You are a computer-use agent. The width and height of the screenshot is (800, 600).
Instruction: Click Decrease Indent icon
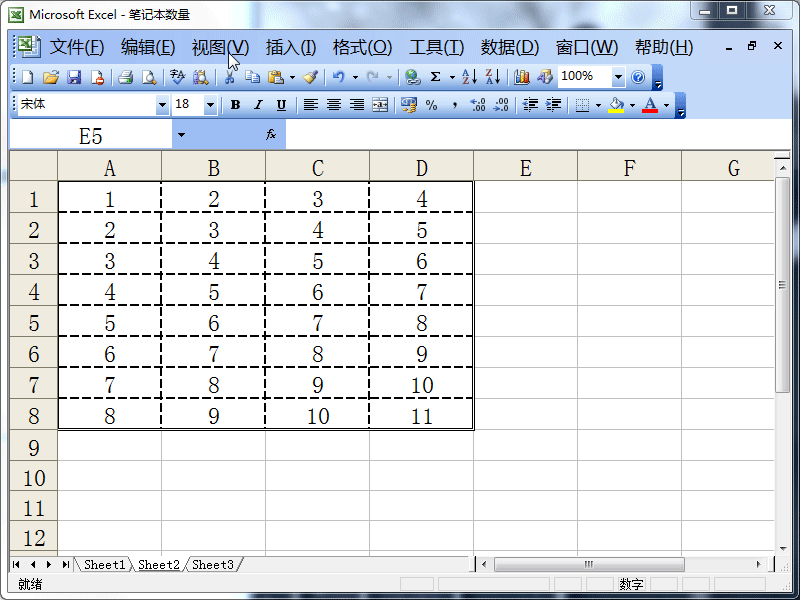click(x=530, y=105)
